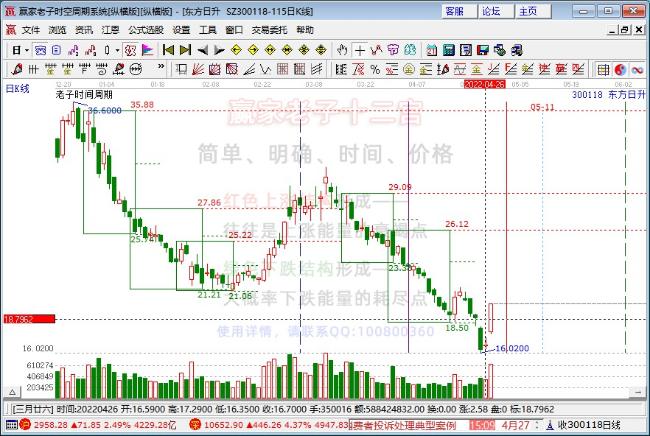This screenshot has width=650, height=436.
Task: Open the calculator toolbar icon
Action: [449, 50]
